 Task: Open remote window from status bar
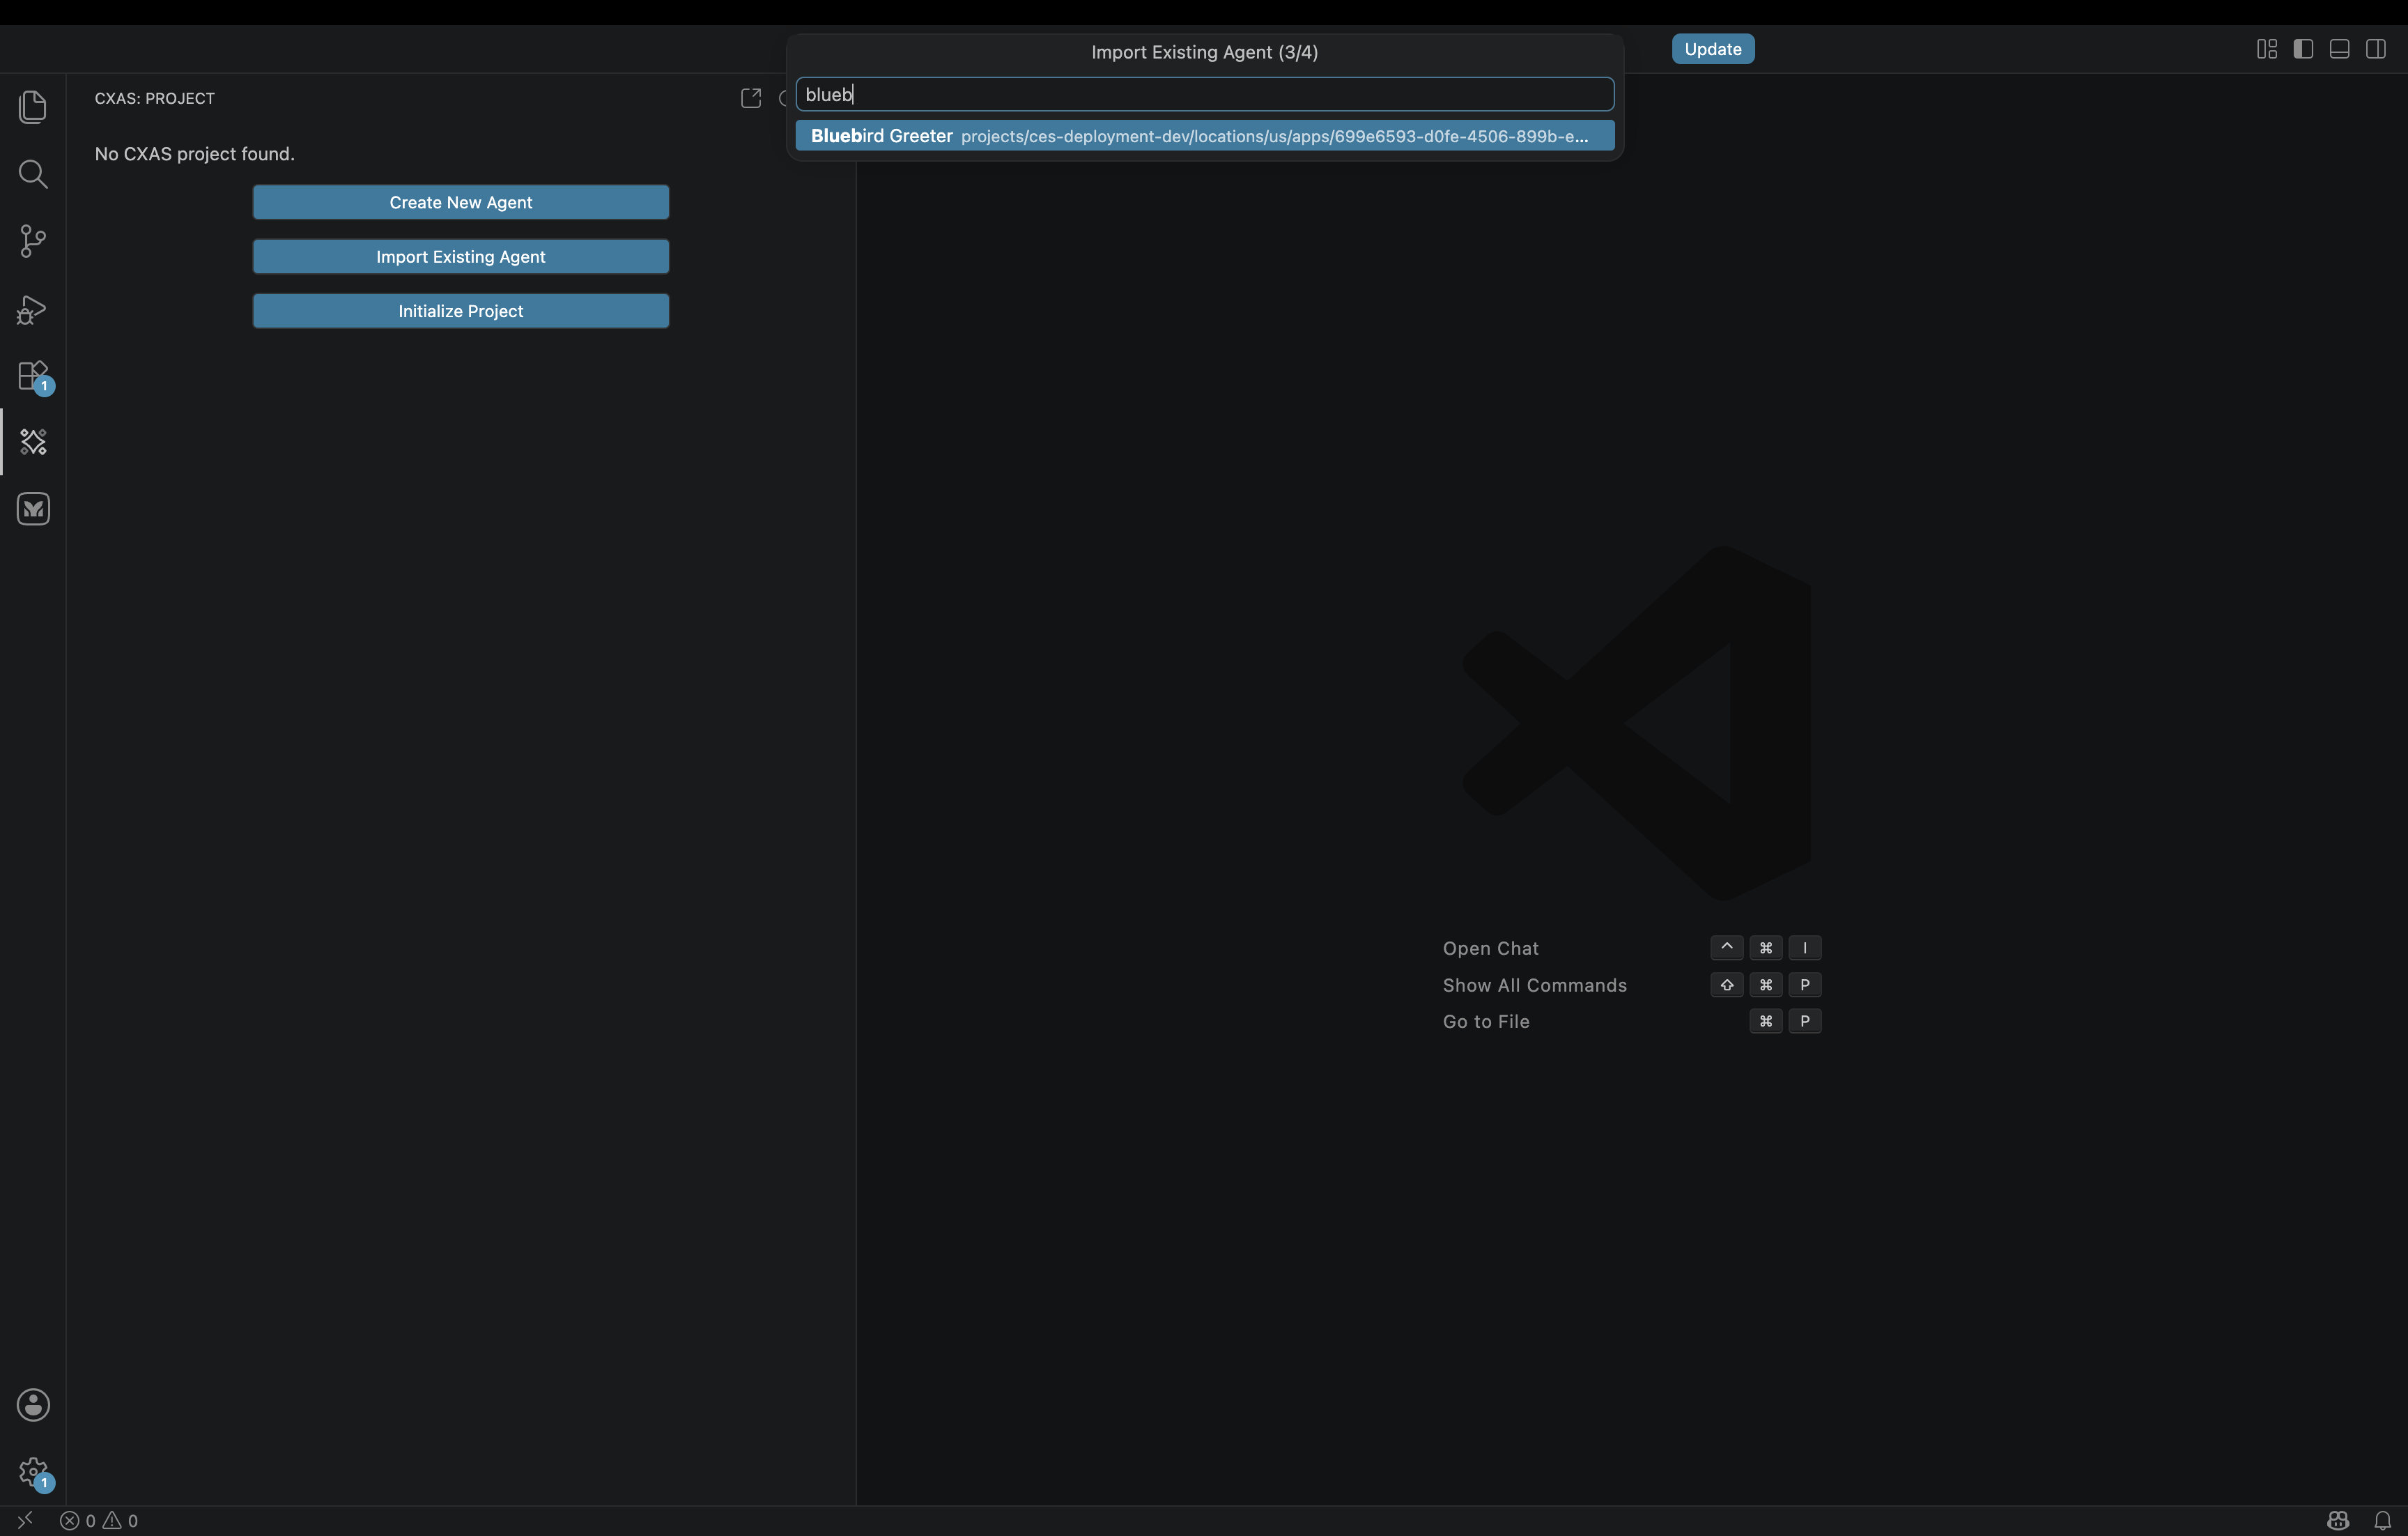(x=25, y=1520)
